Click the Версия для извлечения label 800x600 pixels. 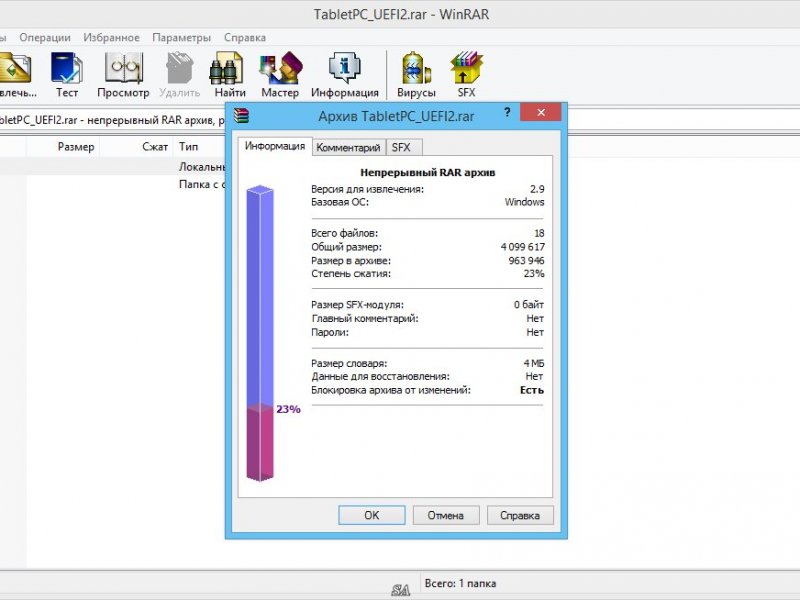pos(367,189)
